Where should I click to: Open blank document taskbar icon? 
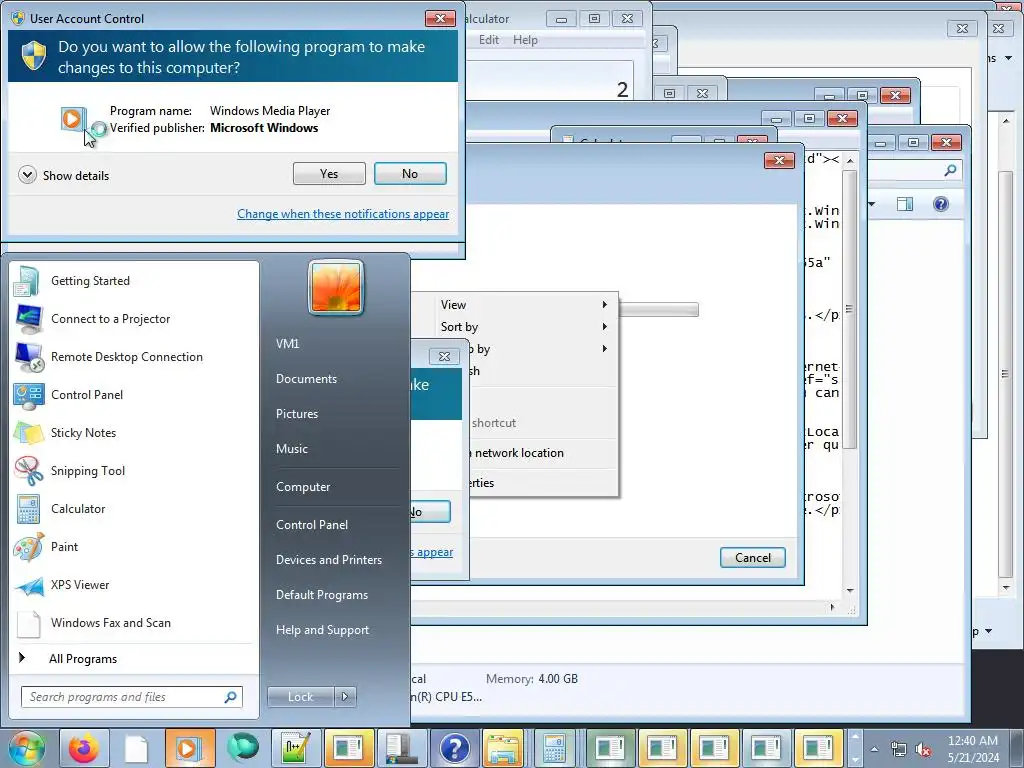(136, 748)
